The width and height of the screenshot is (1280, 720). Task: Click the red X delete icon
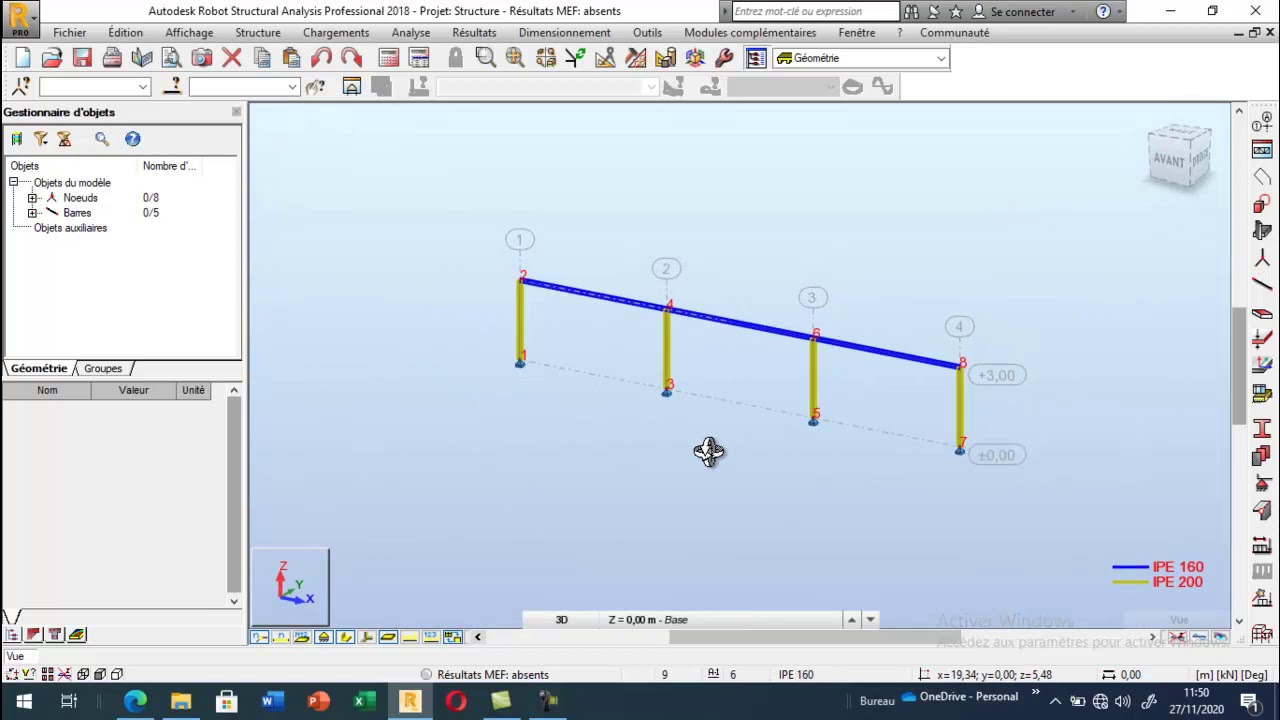pyautogui.click(x=232, y=58)
